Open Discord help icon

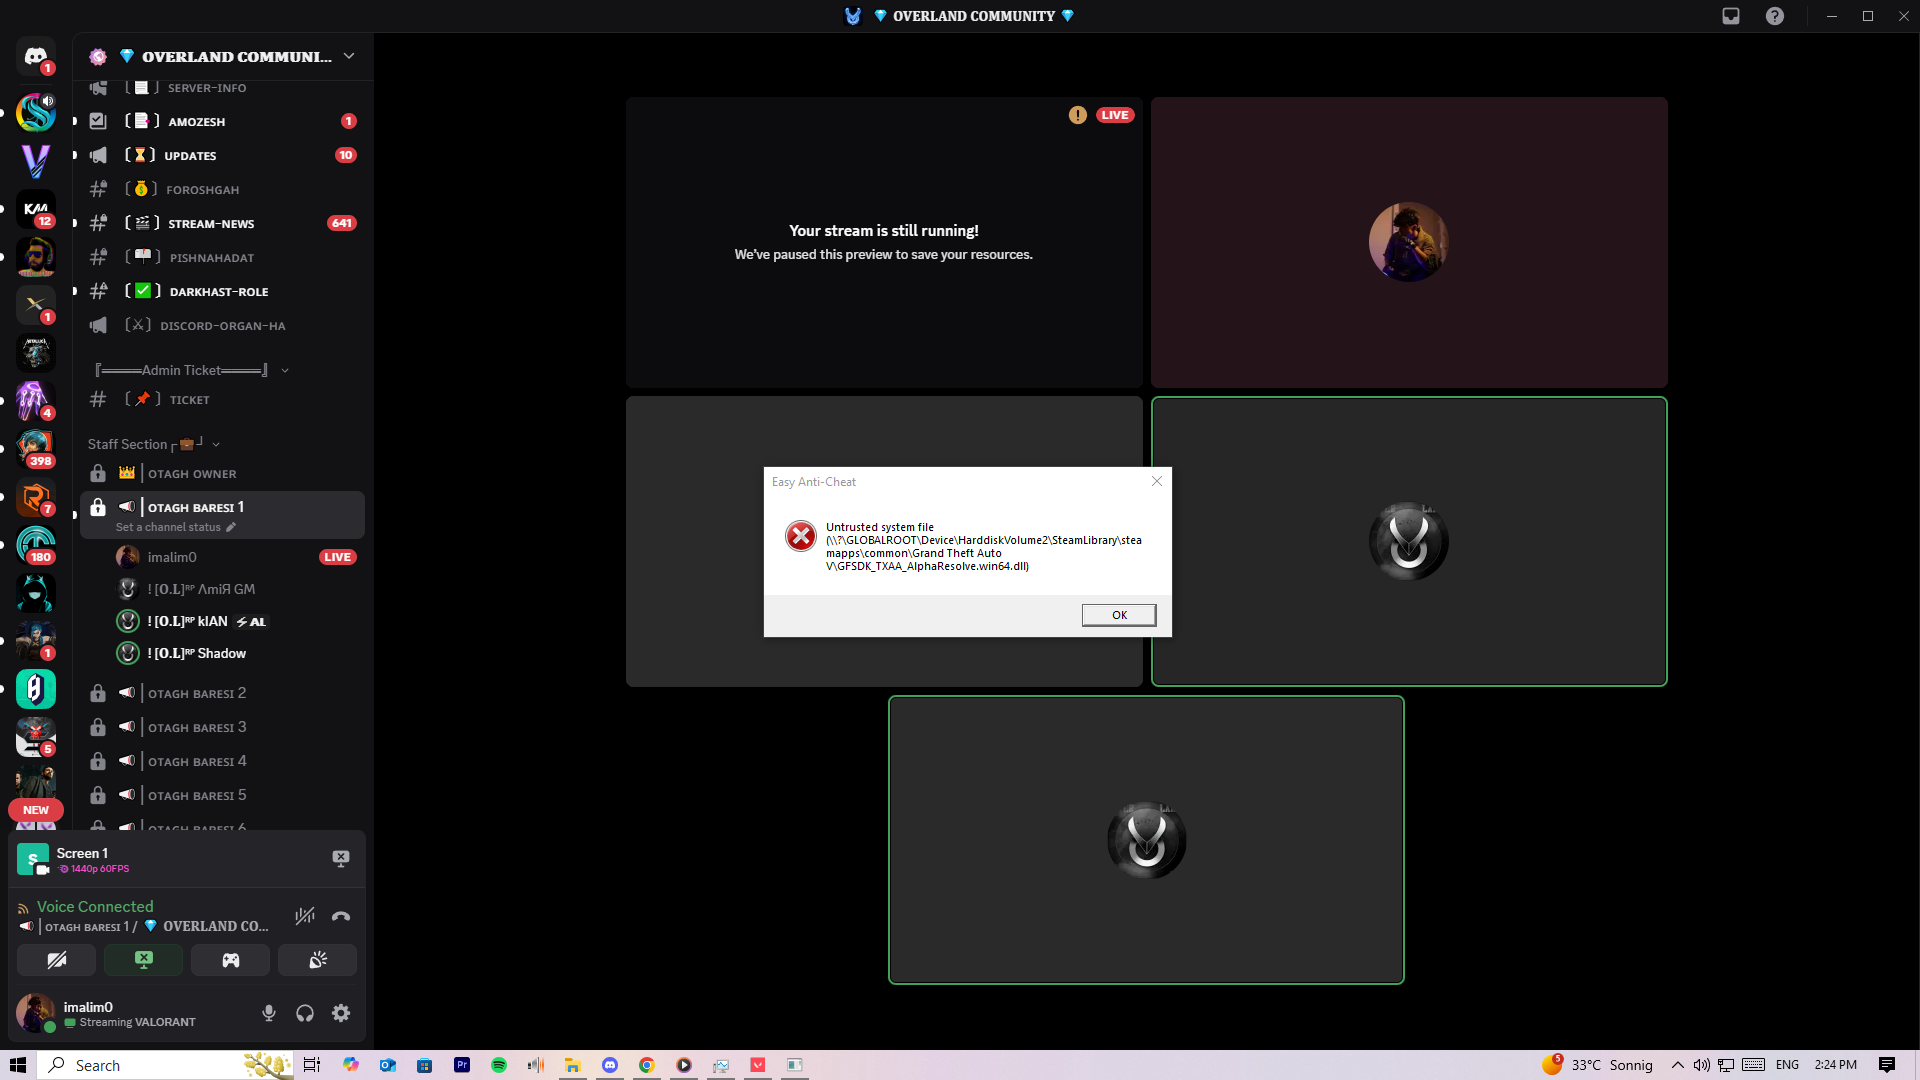tap(1775, 16)
